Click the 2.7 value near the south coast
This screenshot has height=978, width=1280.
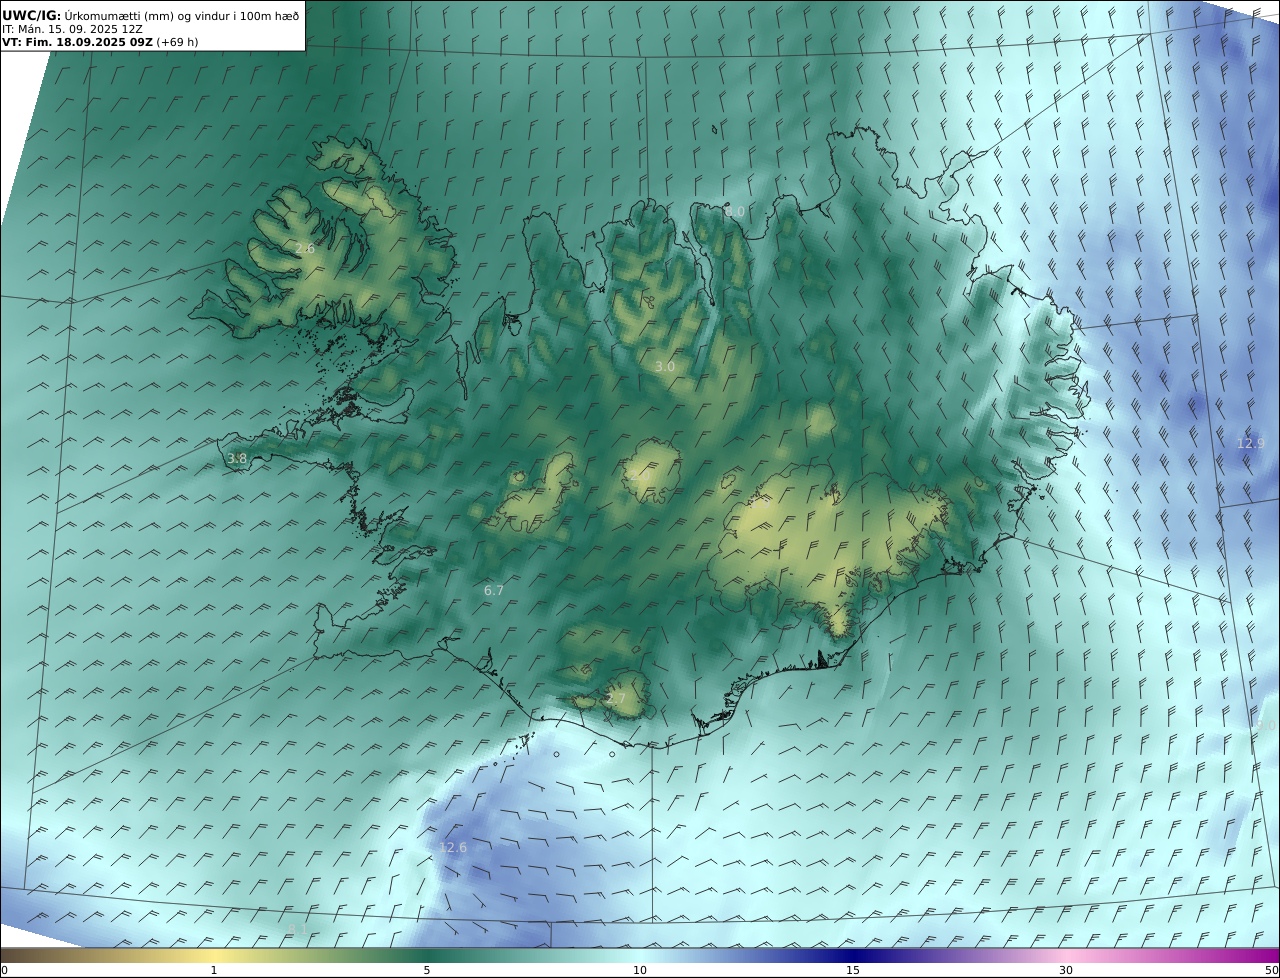tap(615, 699)
